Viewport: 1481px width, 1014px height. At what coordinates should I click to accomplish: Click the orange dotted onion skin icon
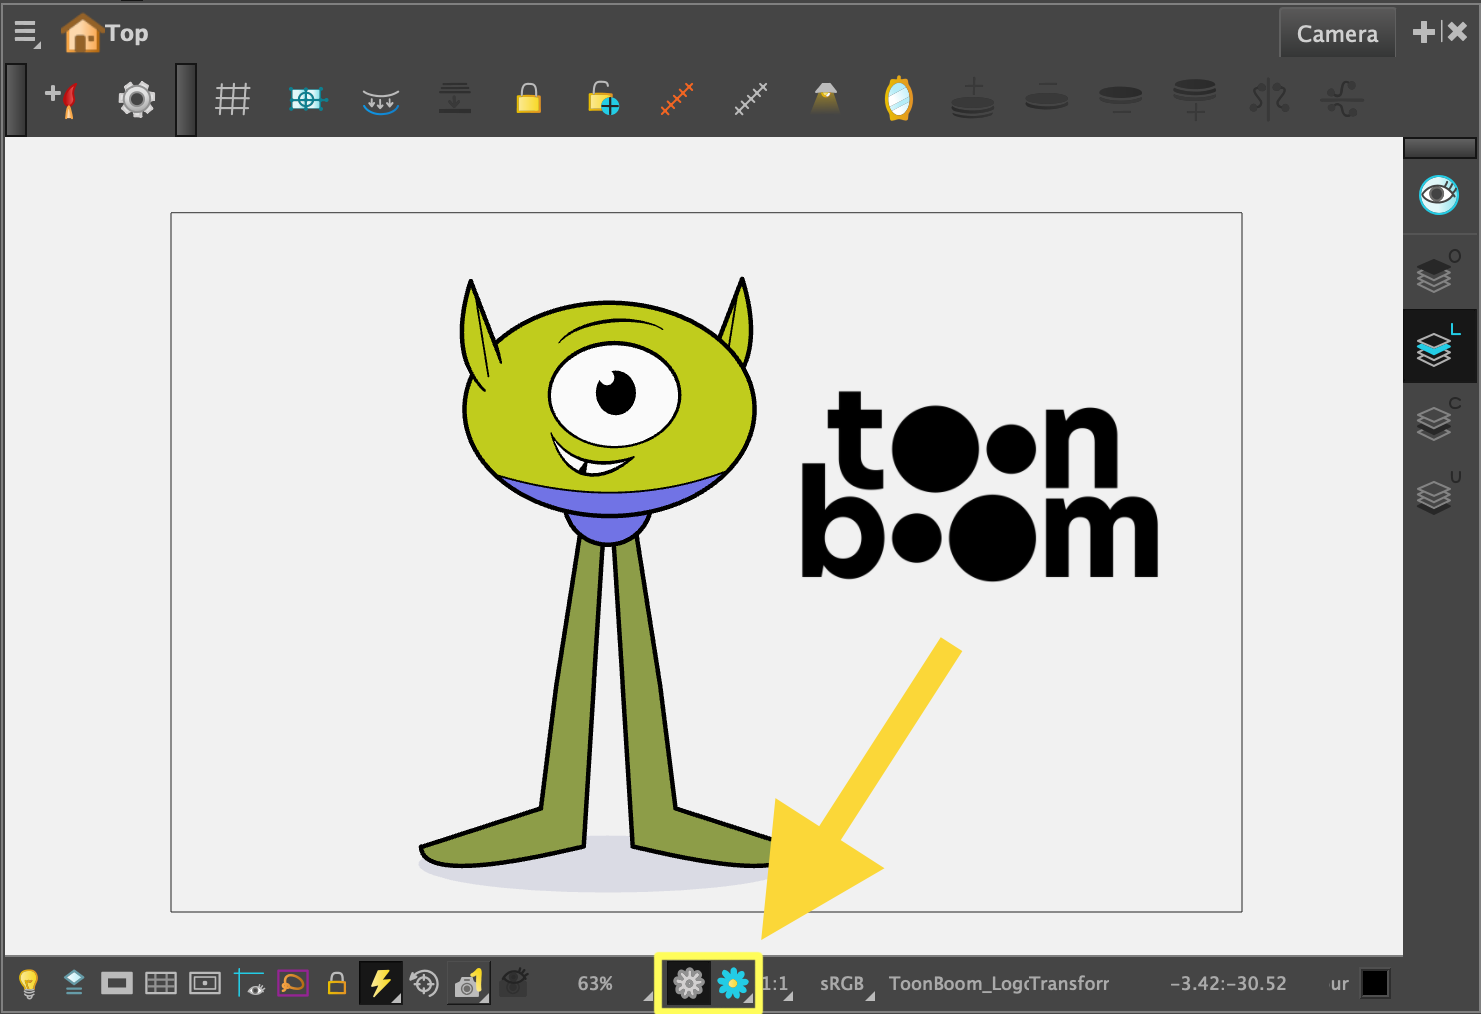[677, 99]
